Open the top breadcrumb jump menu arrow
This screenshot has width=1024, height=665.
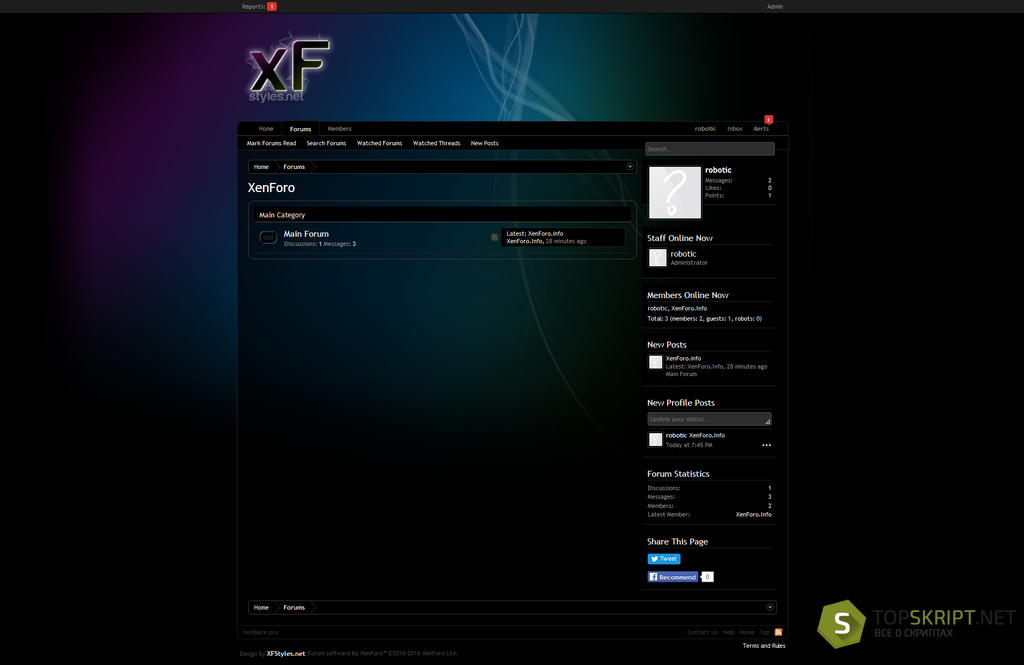[x=630, y=167]
